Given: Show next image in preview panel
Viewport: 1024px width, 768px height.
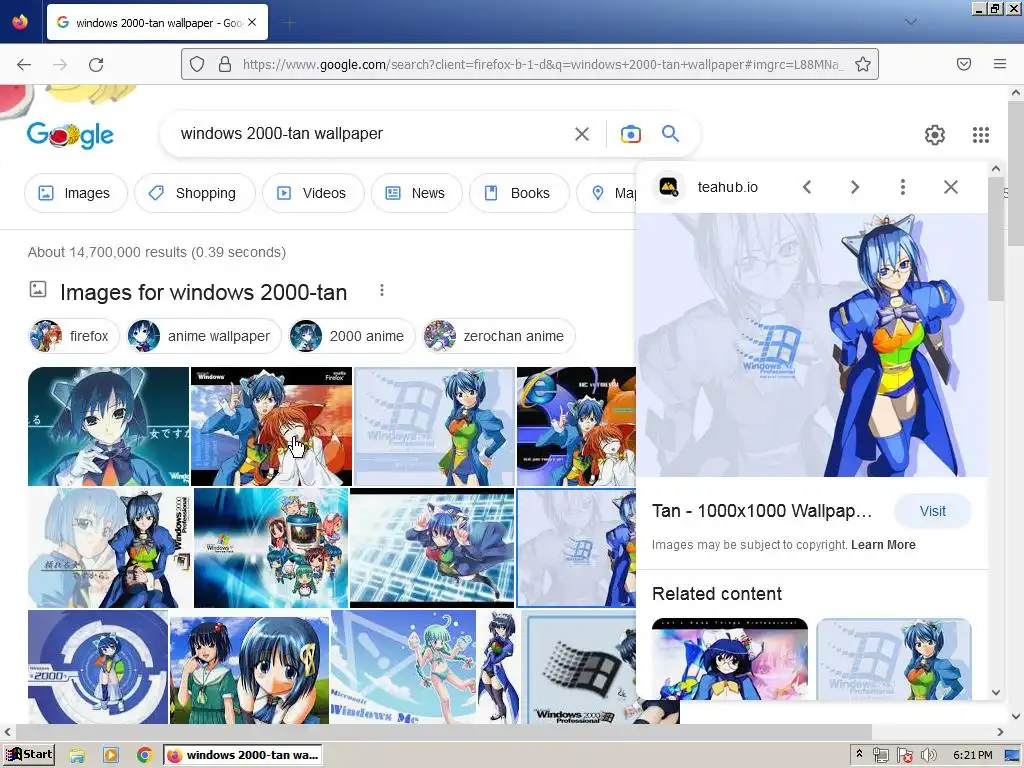Looking at the screenshot, I should tap(855, 187).
